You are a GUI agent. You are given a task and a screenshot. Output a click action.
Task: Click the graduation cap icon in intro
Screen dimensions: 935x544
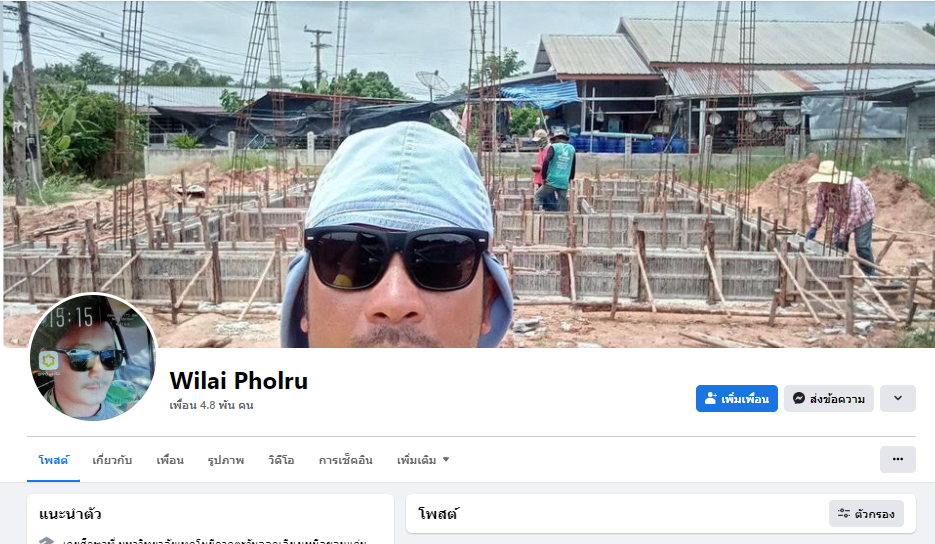coord(47,540)
